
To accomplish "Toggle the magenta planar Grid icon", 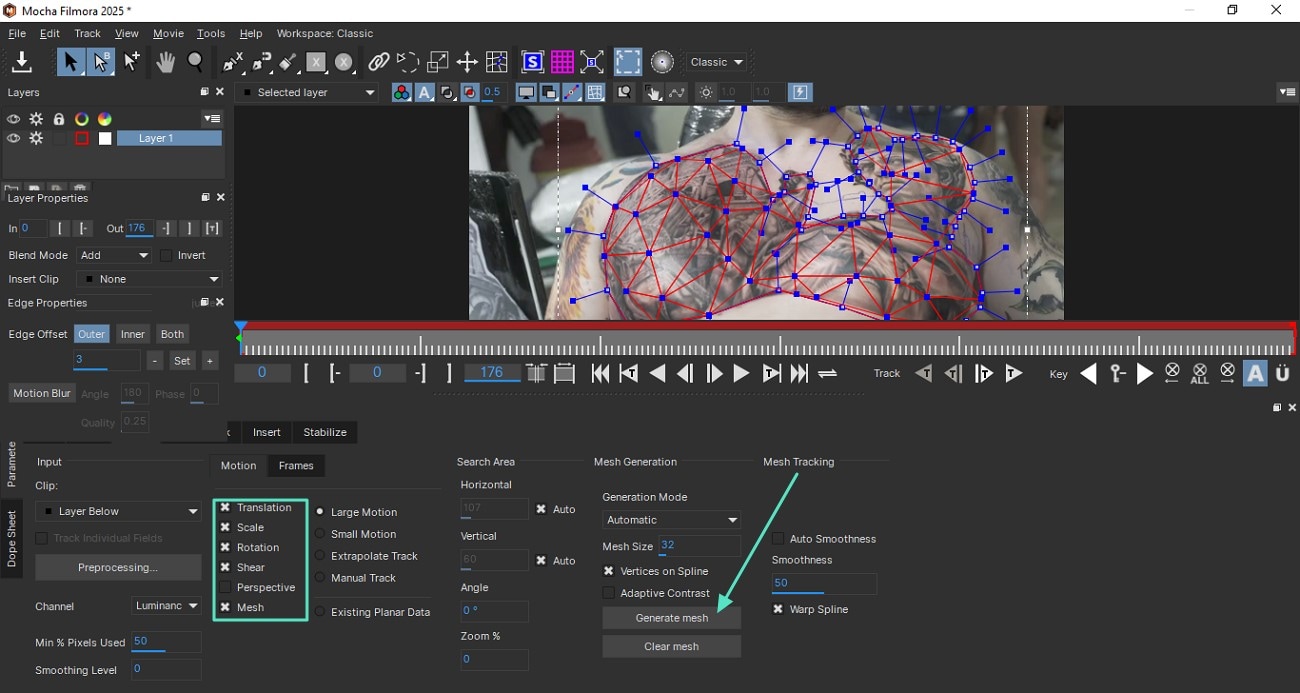I will (x=562, y=62).
